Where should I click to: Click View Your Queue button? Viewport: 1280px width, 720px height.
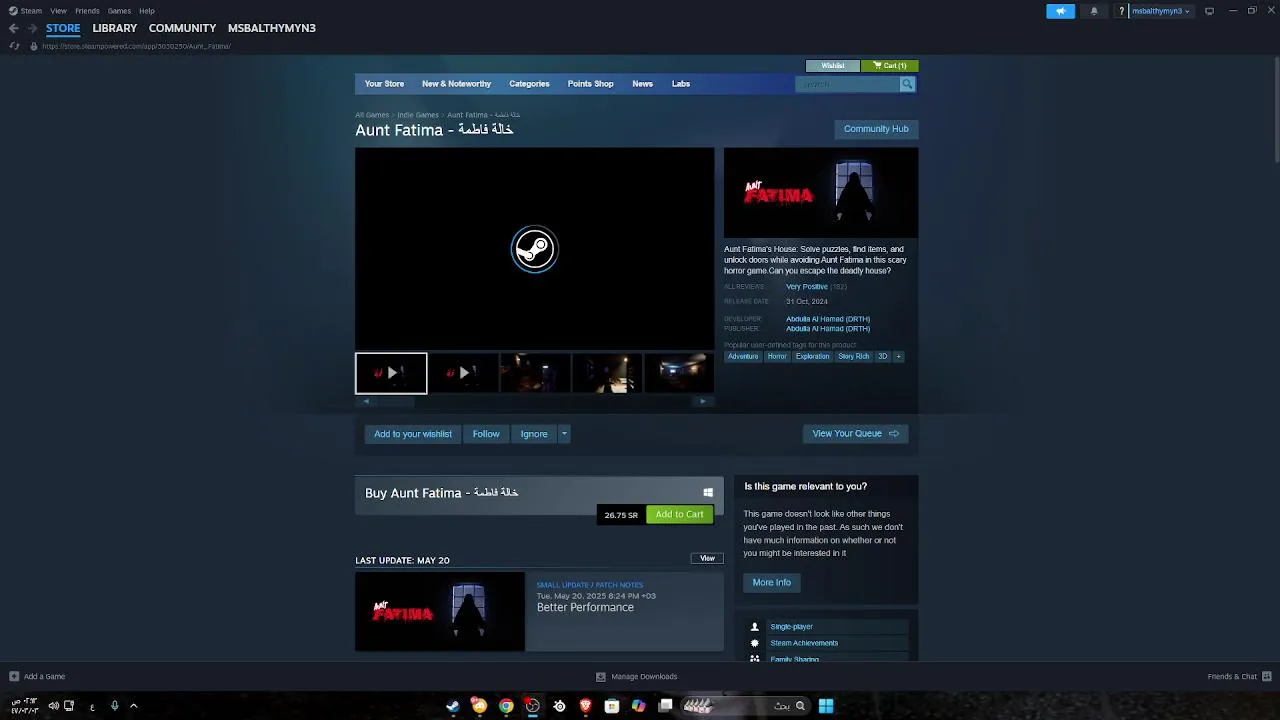(855, 434)
